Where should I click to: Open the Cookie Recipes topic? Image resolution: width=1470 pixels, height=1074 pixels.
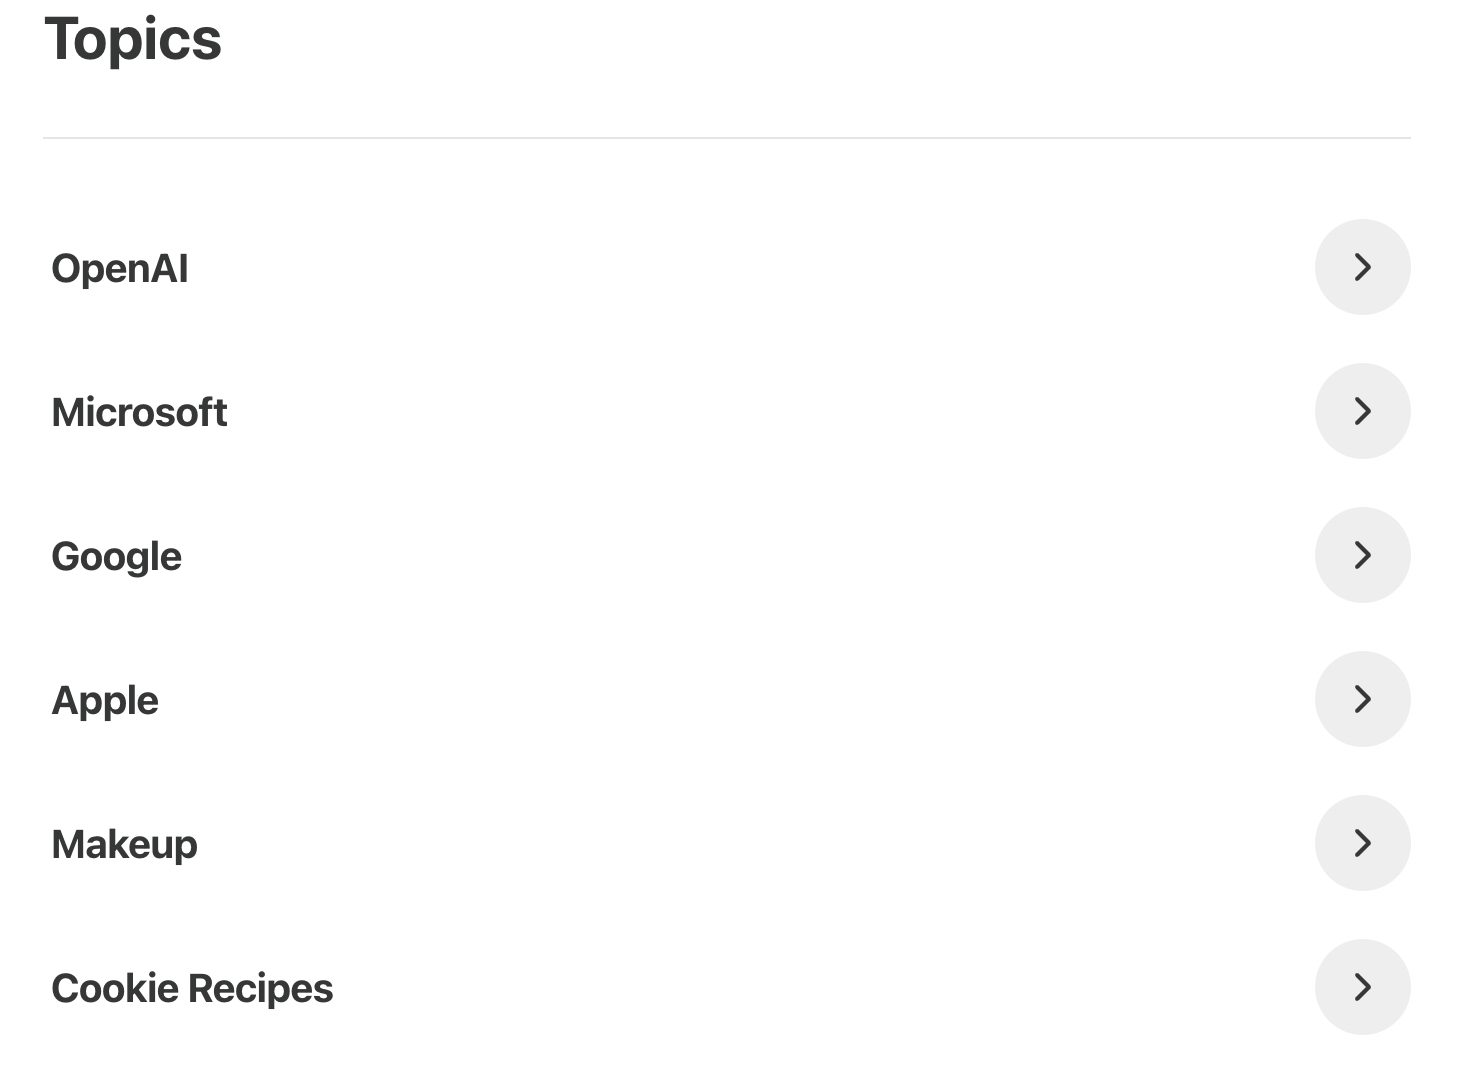[193, 988]
